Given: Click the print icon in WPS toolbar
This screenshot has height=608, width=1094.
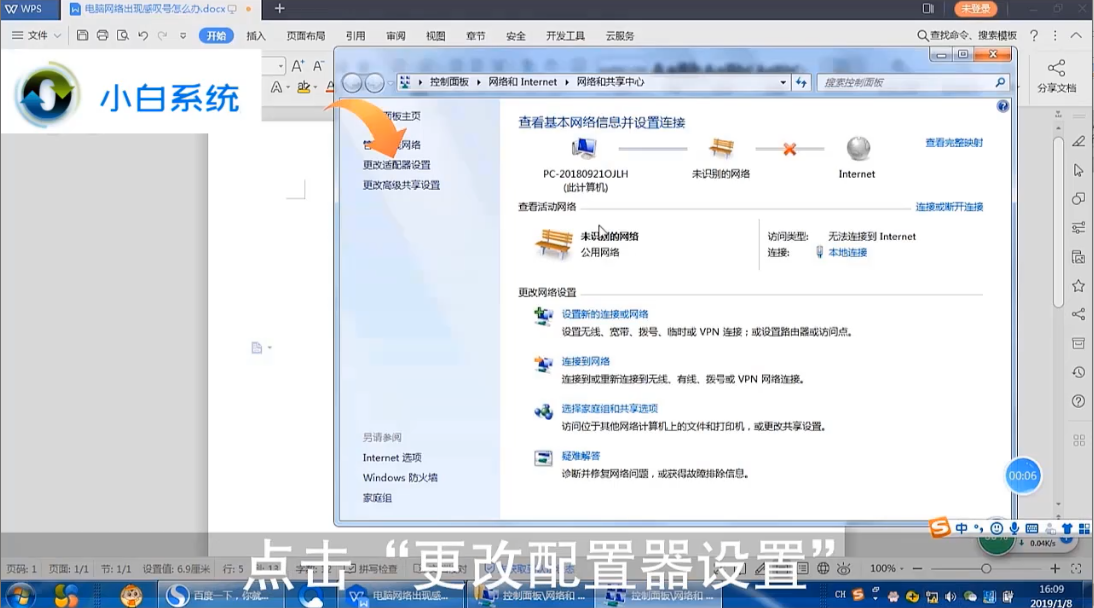Looking at the screenshot, I should pos(103,35).
